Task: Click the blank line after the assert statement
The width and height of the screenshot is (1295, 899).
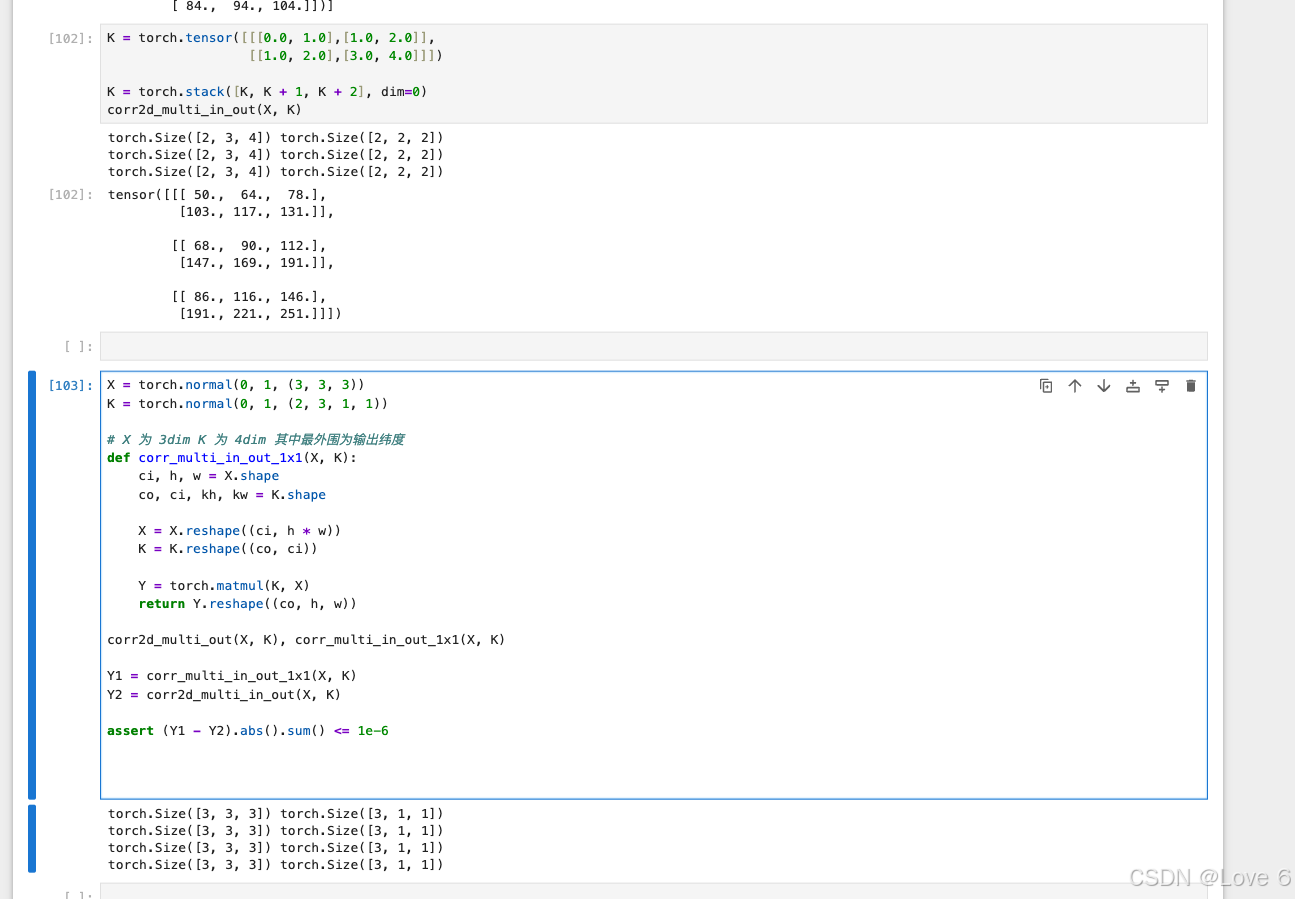Action: click(654, 749)
